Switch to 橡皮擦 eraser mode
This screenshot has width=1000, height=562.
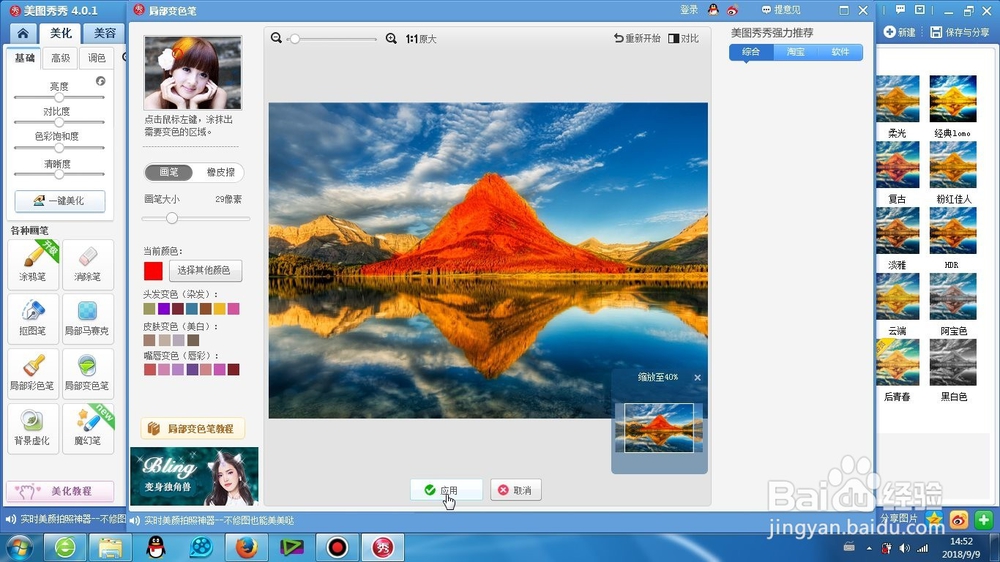221,172
